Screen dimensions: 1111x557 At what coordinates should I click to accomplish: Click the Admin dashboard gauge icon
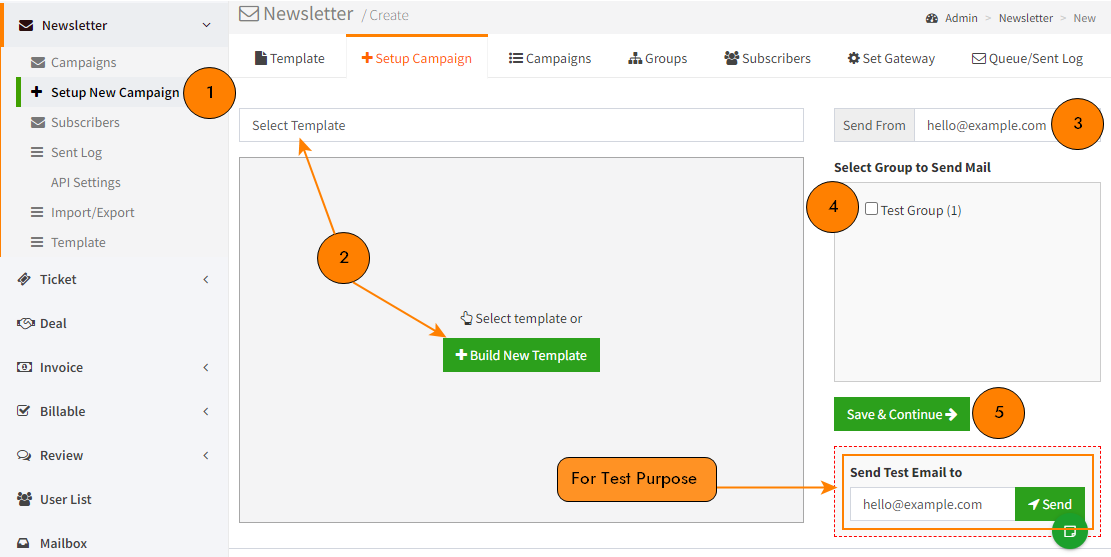coord(932,18)
